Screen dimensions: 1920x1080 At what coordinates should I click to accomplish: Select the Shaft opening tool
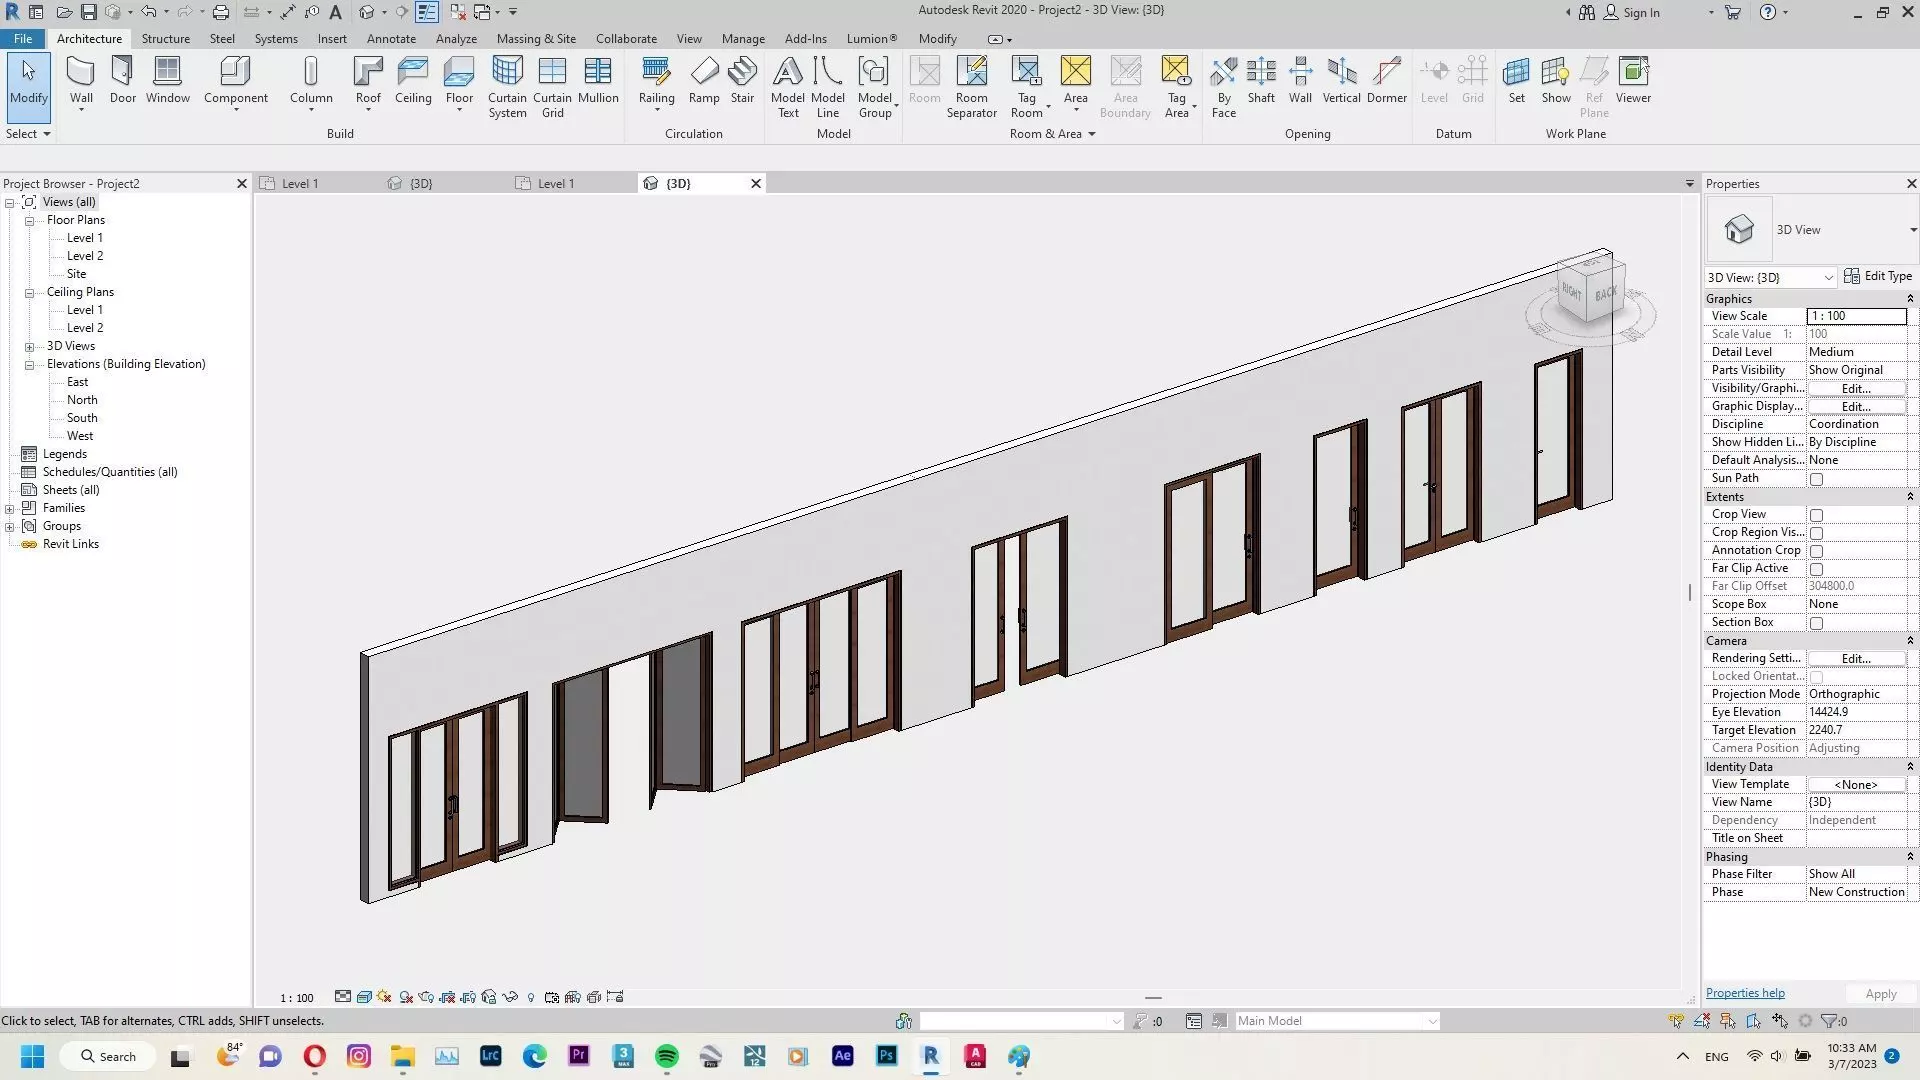1261,80
